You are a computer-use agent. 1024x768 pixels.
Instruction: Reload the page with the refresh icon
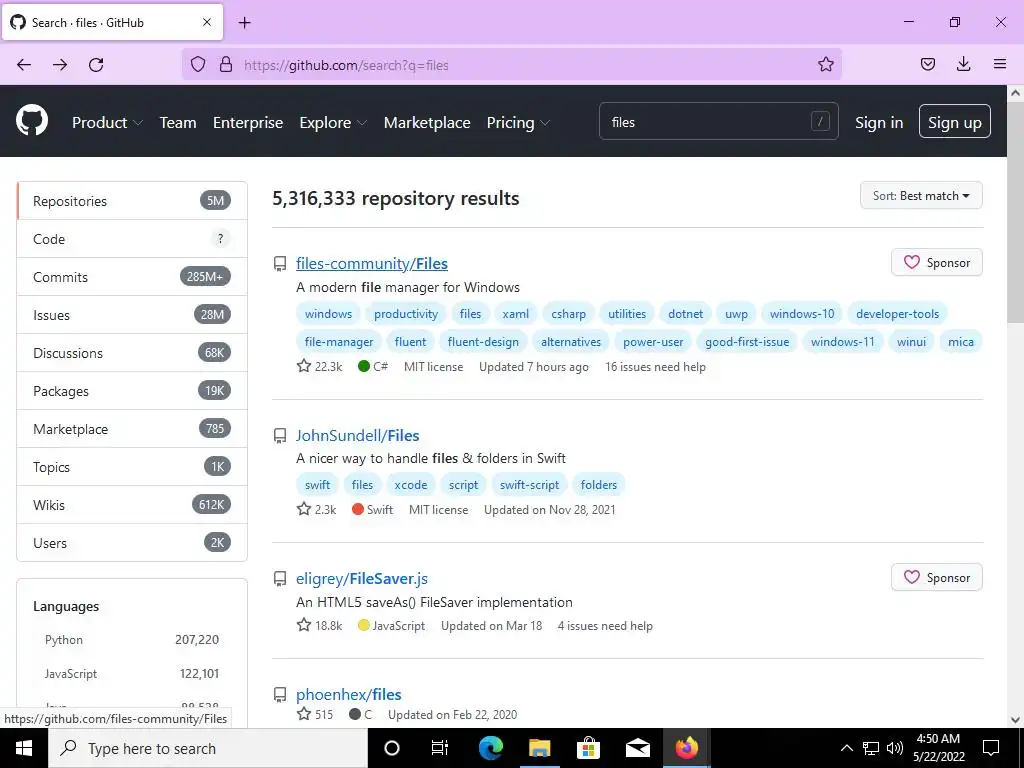pyautogui.click(x=96, y=65)
